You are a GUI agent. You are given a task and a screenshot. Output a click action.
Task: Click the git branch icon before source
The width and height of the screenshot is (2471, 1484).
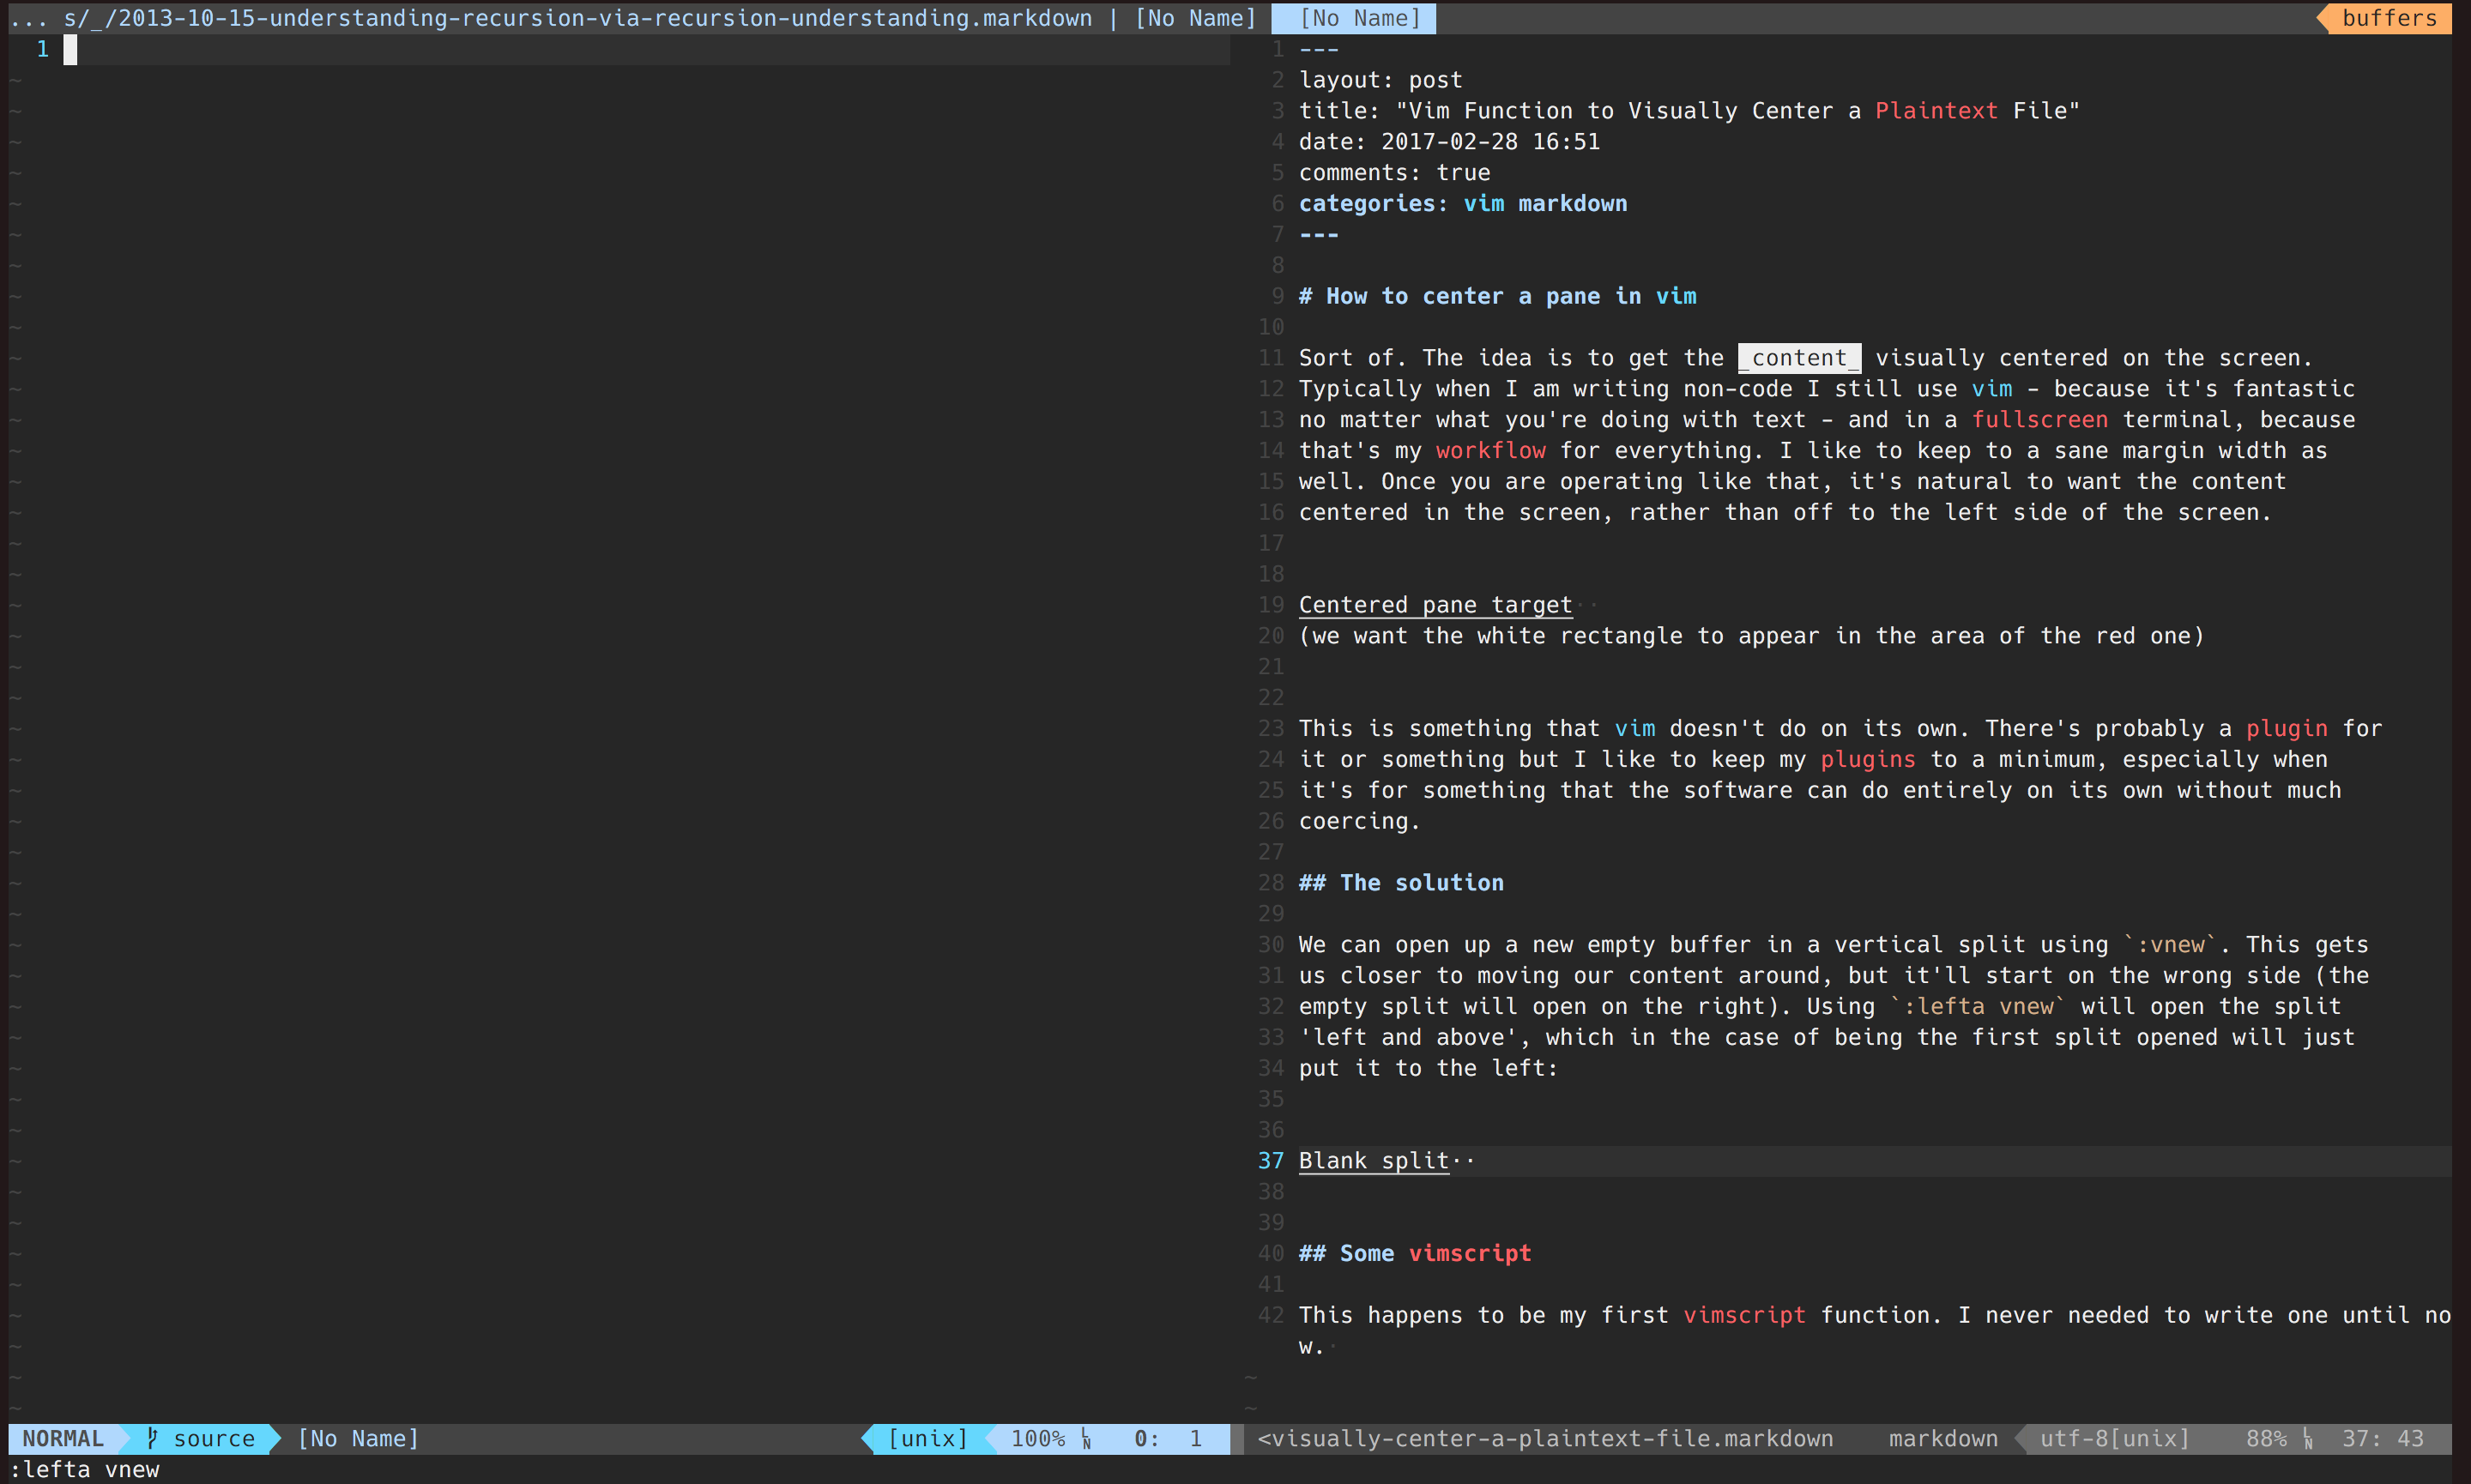152,1438
